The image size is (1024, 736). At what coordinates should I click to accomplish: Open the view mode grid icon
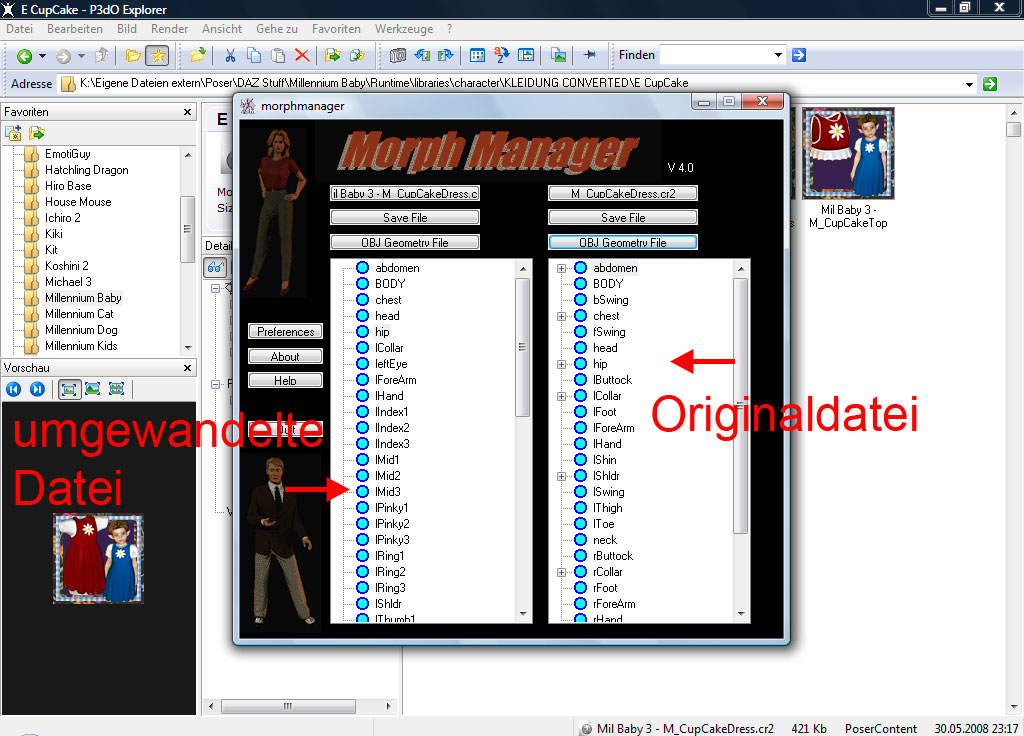[477, 56]
